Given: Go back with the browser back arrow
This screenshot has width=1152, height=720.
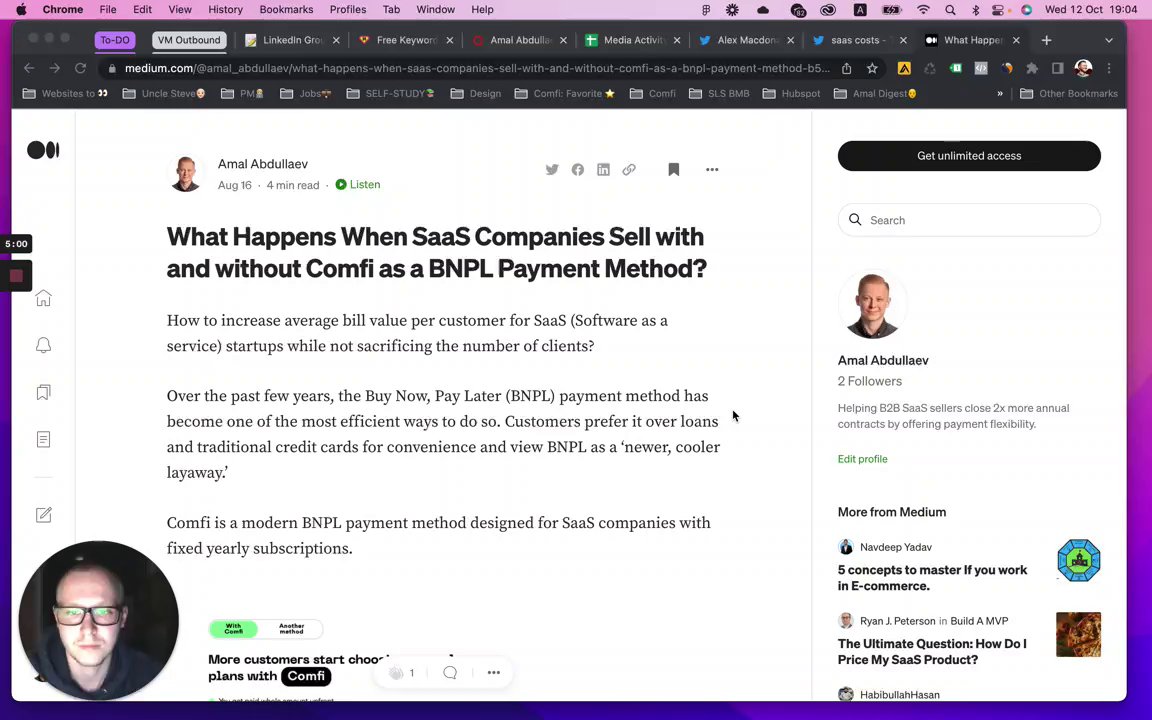Looking at the screenshot, I should [29, 68].
